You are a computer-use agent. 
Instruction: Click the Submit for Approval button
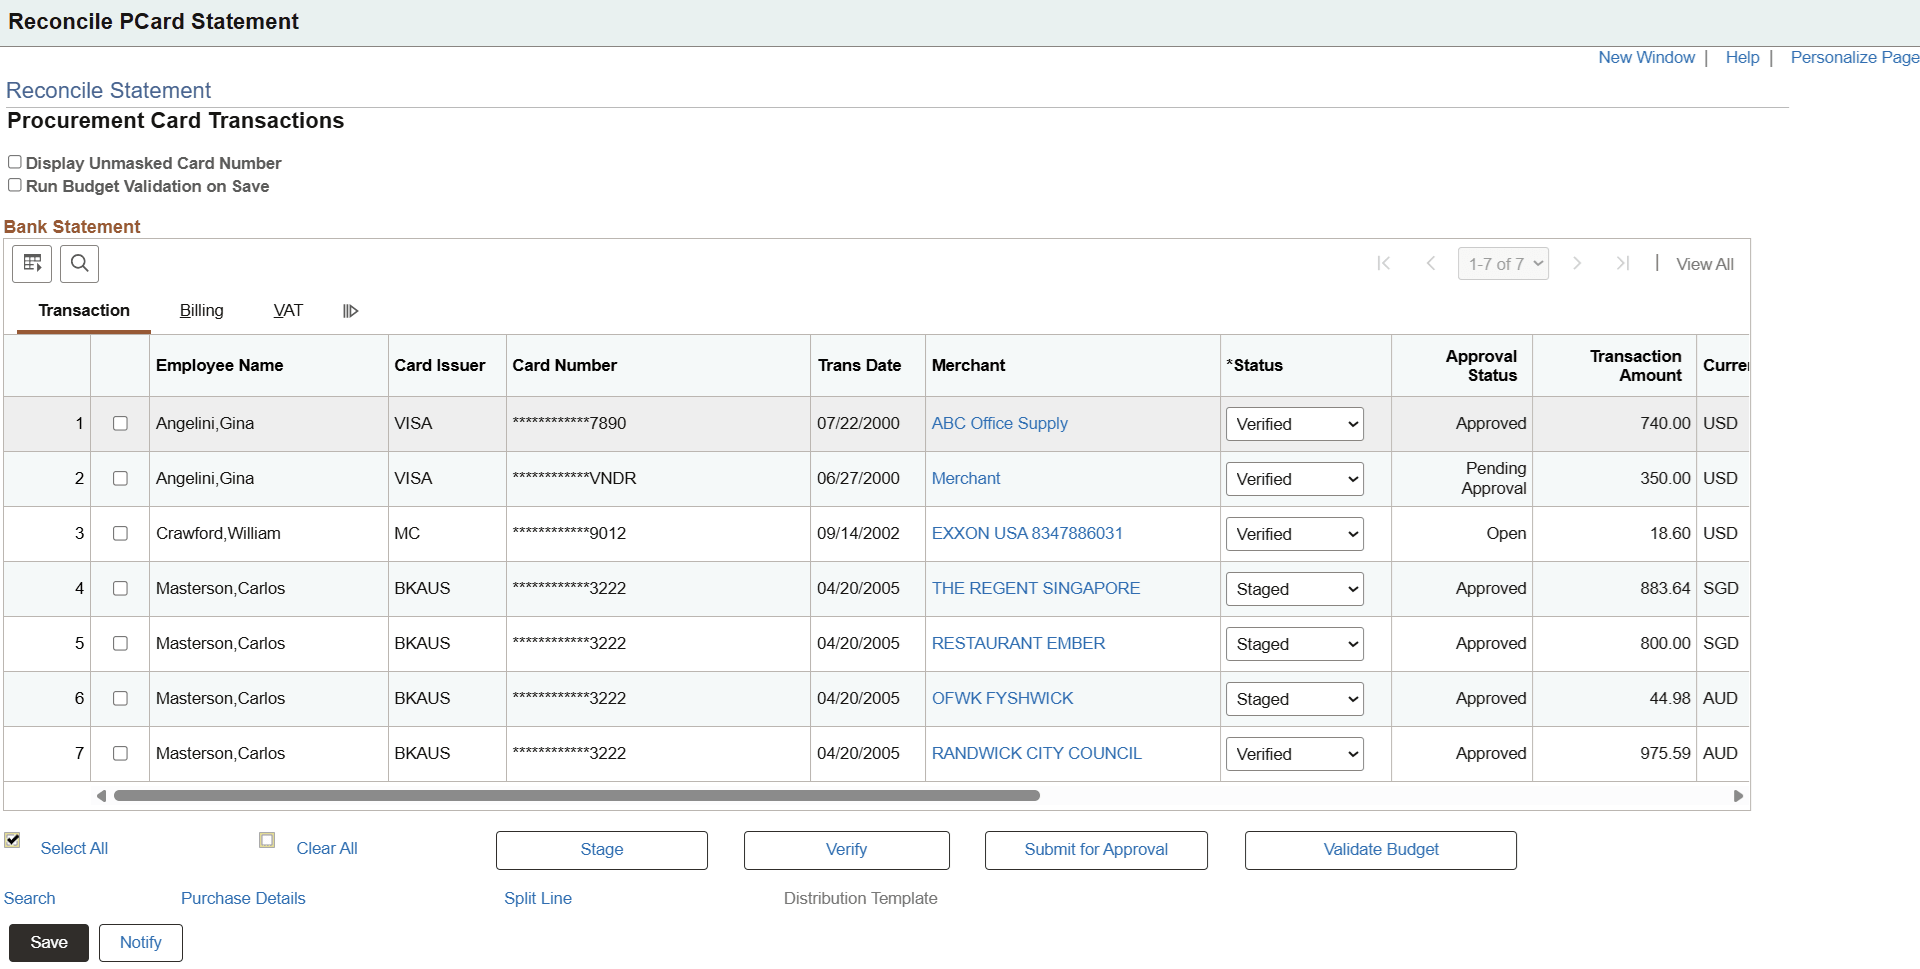[1095, 849]
